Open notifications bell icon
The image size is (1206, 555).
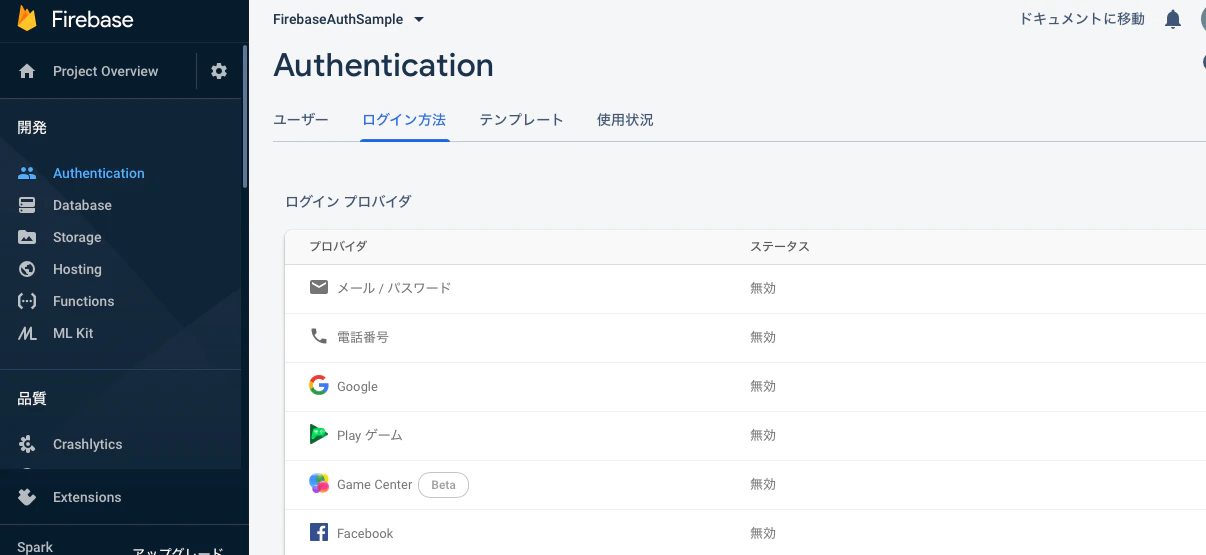(1173, 19)
